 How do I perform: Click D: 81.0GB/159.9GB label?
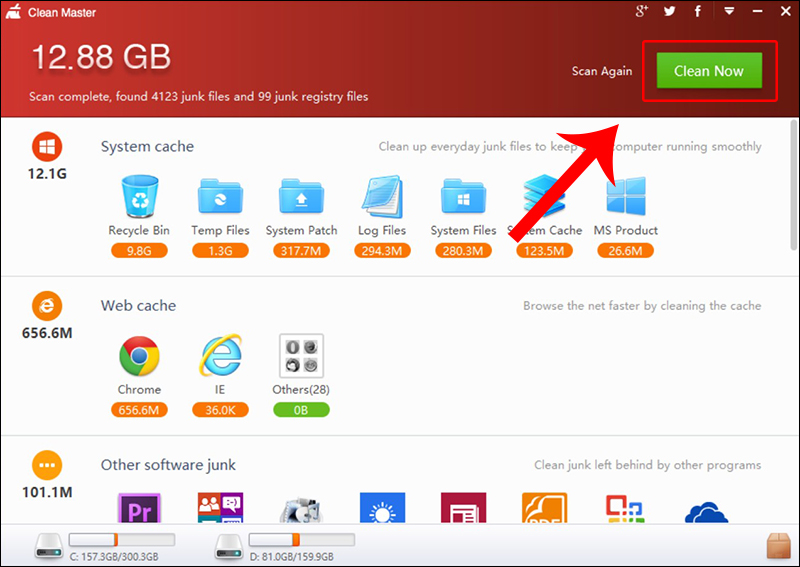point(291,556)
